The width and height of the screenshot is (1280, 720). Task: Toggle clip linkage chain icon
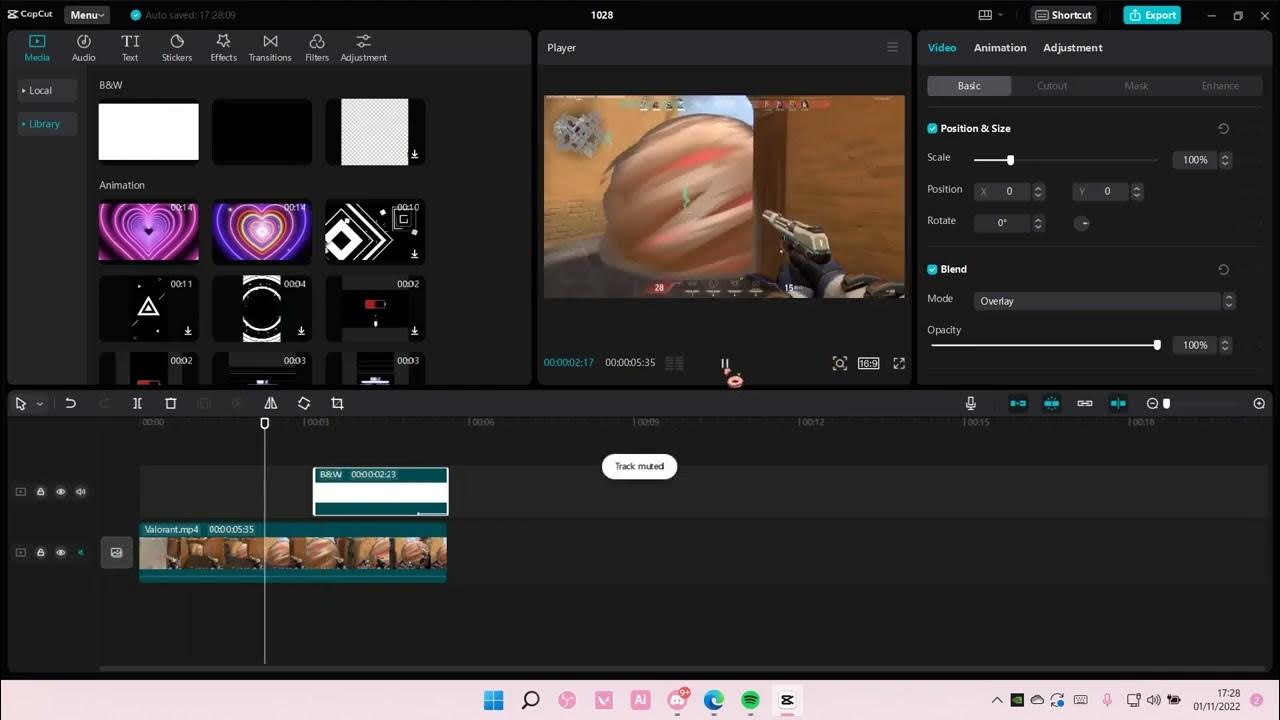[1085, 403]
